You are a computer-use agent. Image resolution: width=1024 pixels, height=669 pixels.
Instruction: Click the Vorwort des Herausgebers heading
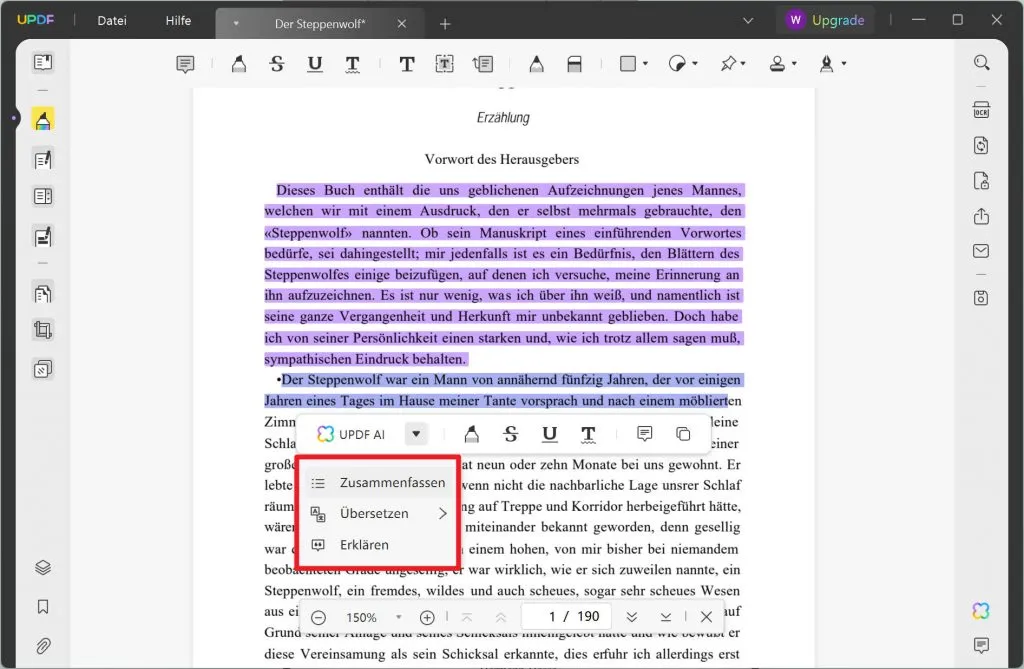tap(502, 159)
